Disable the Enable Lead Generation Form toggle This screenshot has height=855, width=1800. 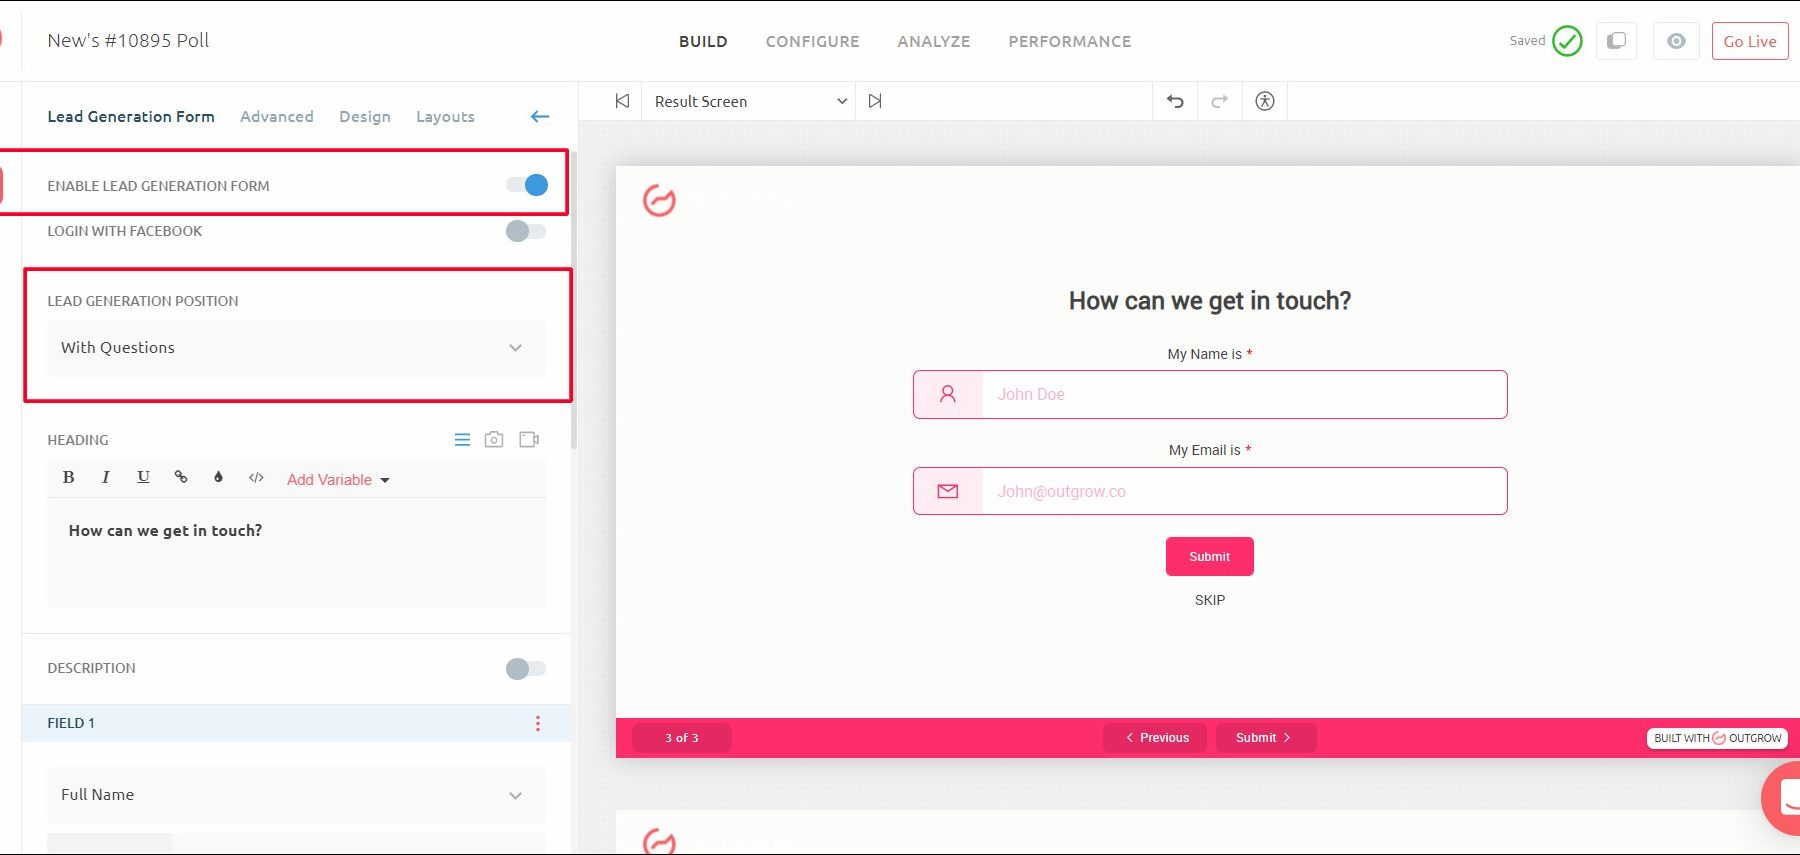pyautogui.click(x=527, y=185)
